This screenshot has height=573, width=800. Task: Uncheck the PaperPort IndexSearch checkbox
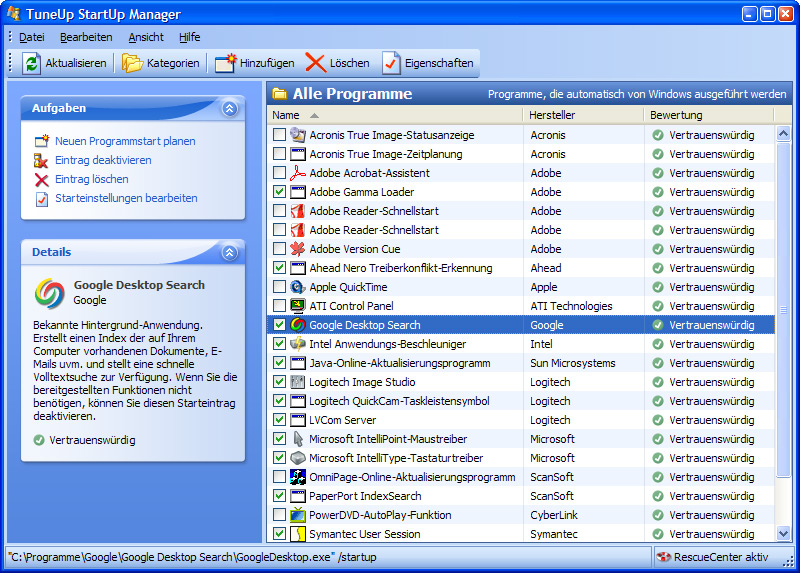pos(279,496)
